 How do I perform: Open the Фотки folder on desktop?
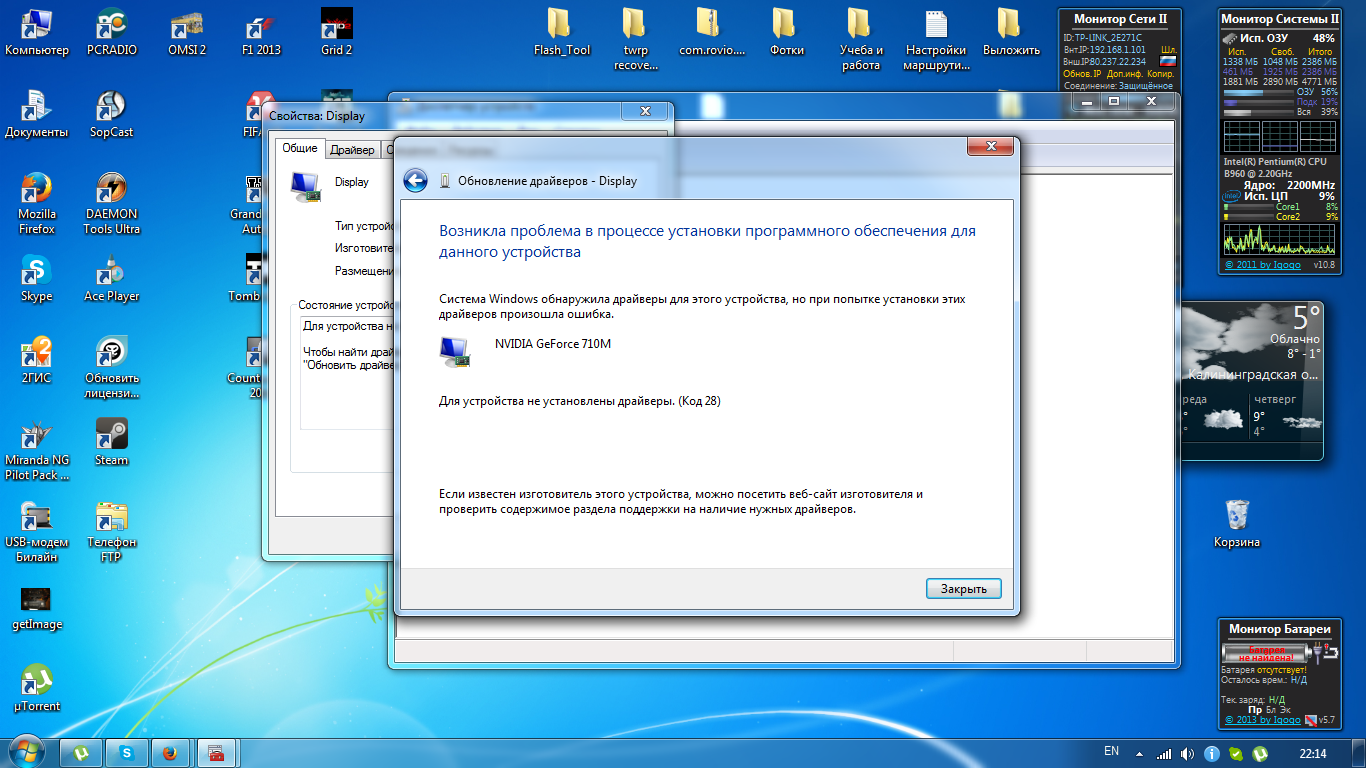pos(786,32)
